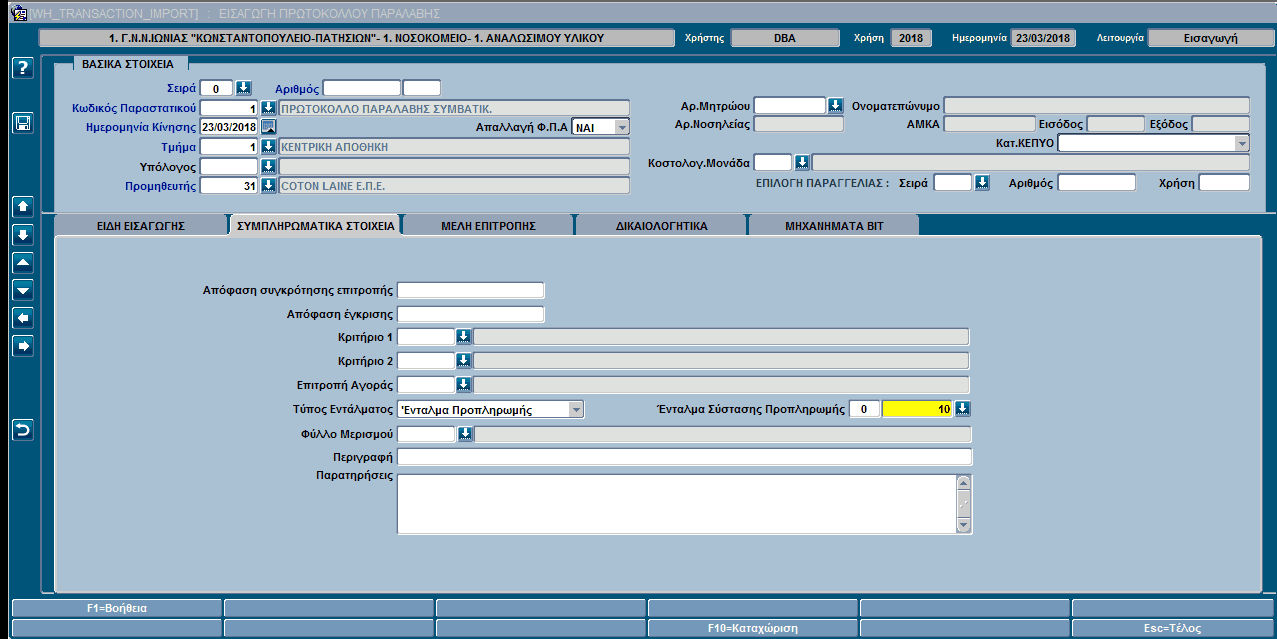Open lookup list for Κριτήριο 1

[x=463, y=337]
